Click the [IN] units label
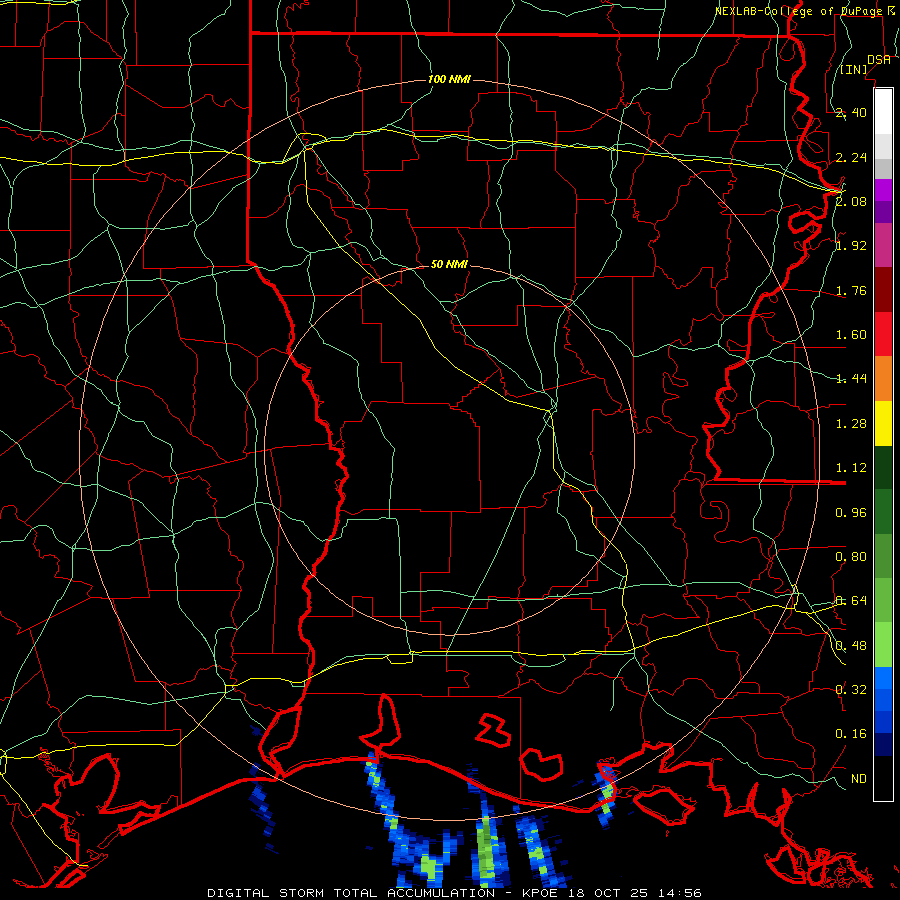 (x=854, y=69)
